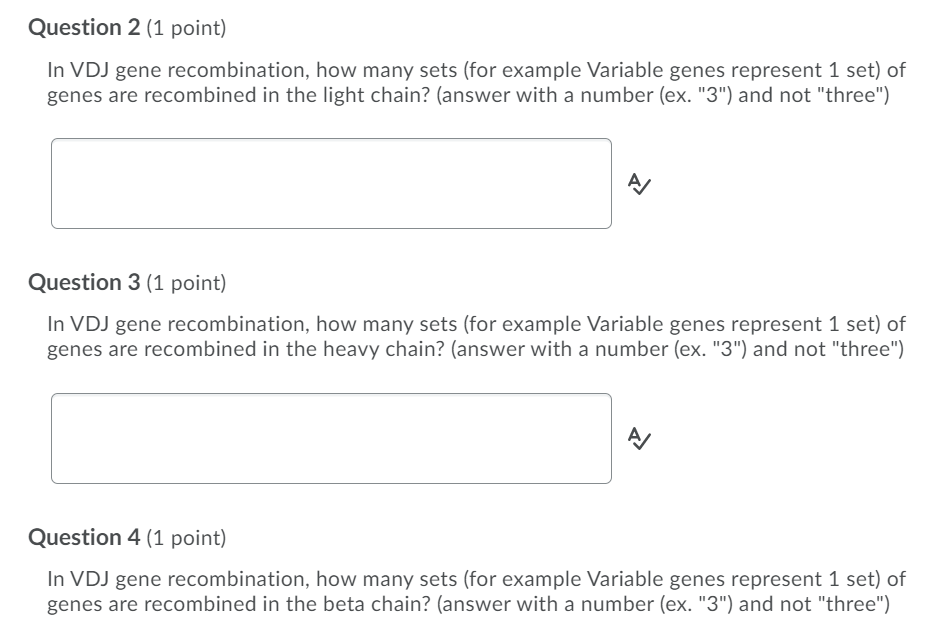Click the heavy chain question text

point(471,336)
